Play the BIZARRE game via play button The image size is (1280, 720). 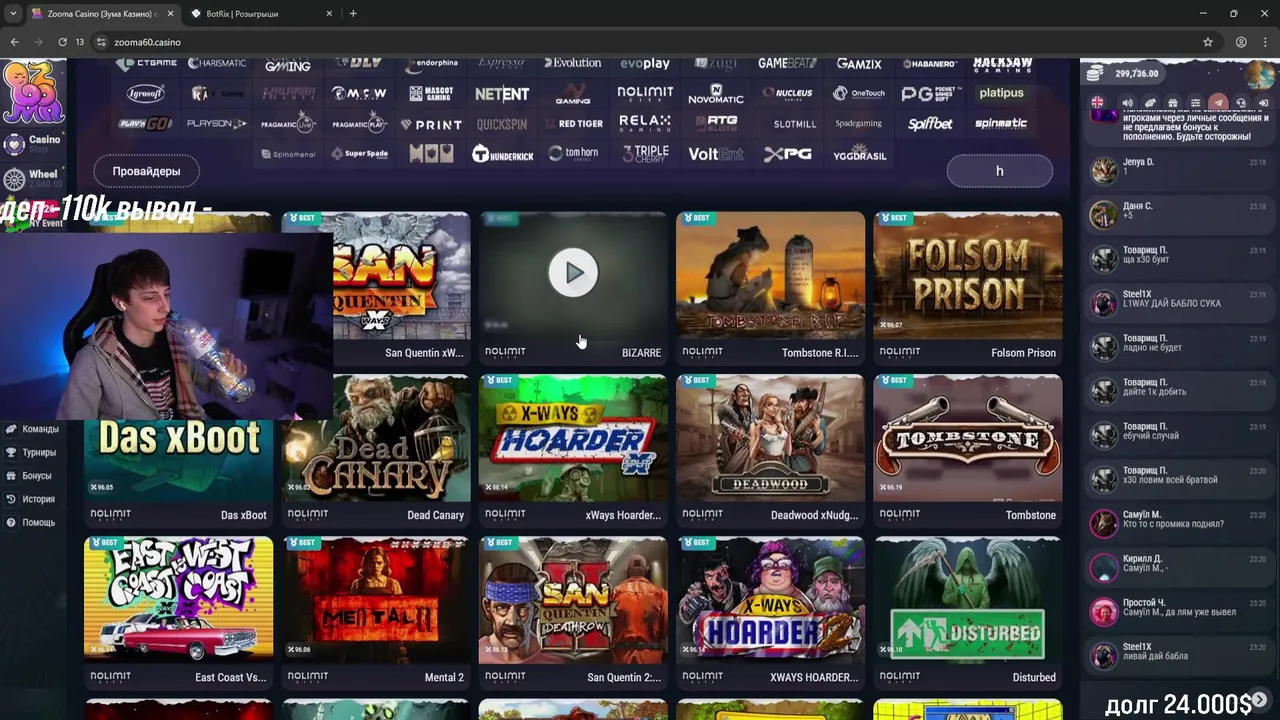point(573,273)
